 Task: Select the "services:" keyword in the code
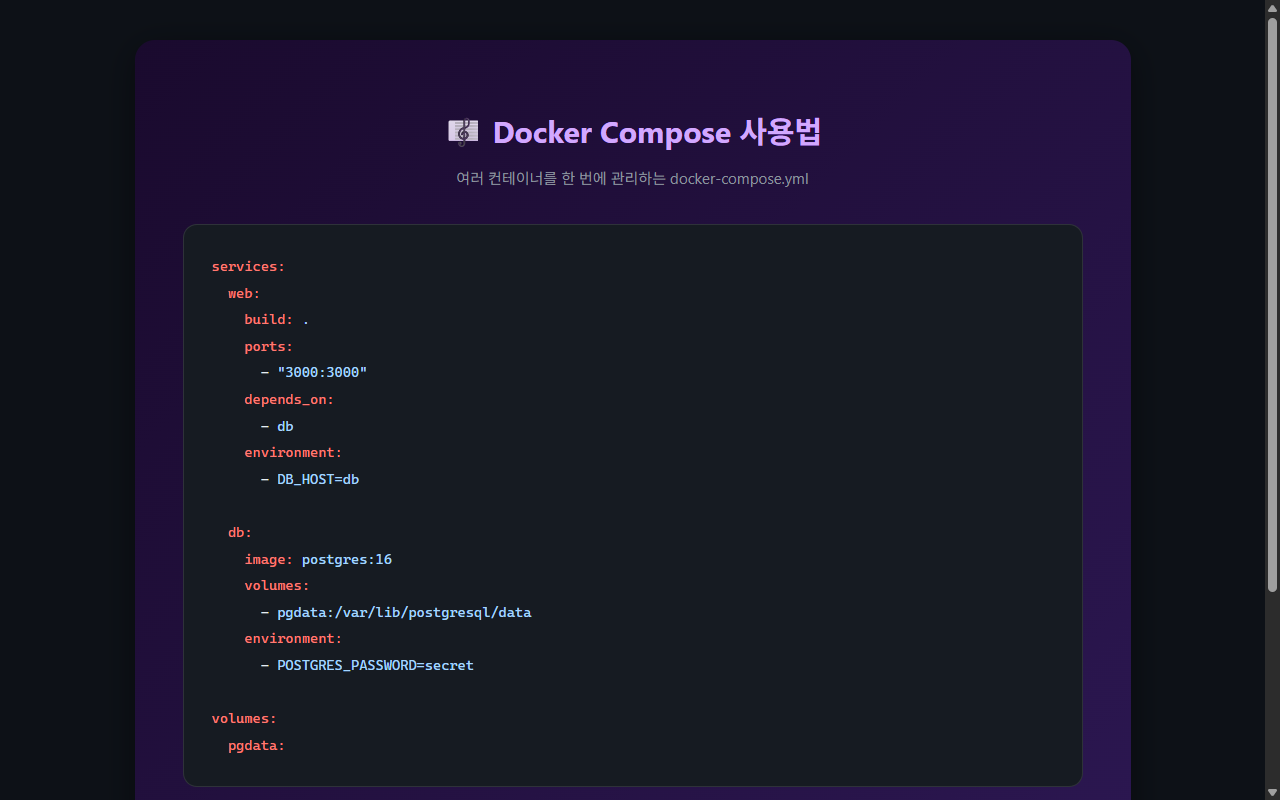pos(247,266)
